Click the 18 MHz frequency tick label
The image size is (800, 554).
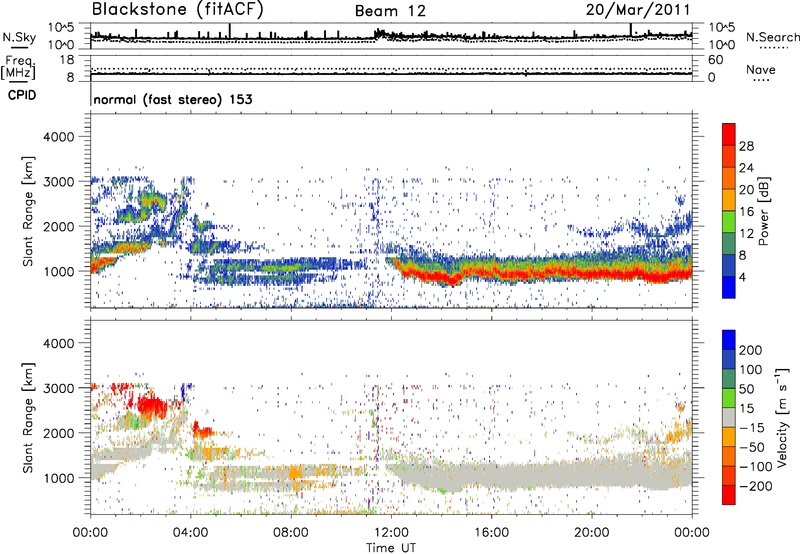point(67,60)
